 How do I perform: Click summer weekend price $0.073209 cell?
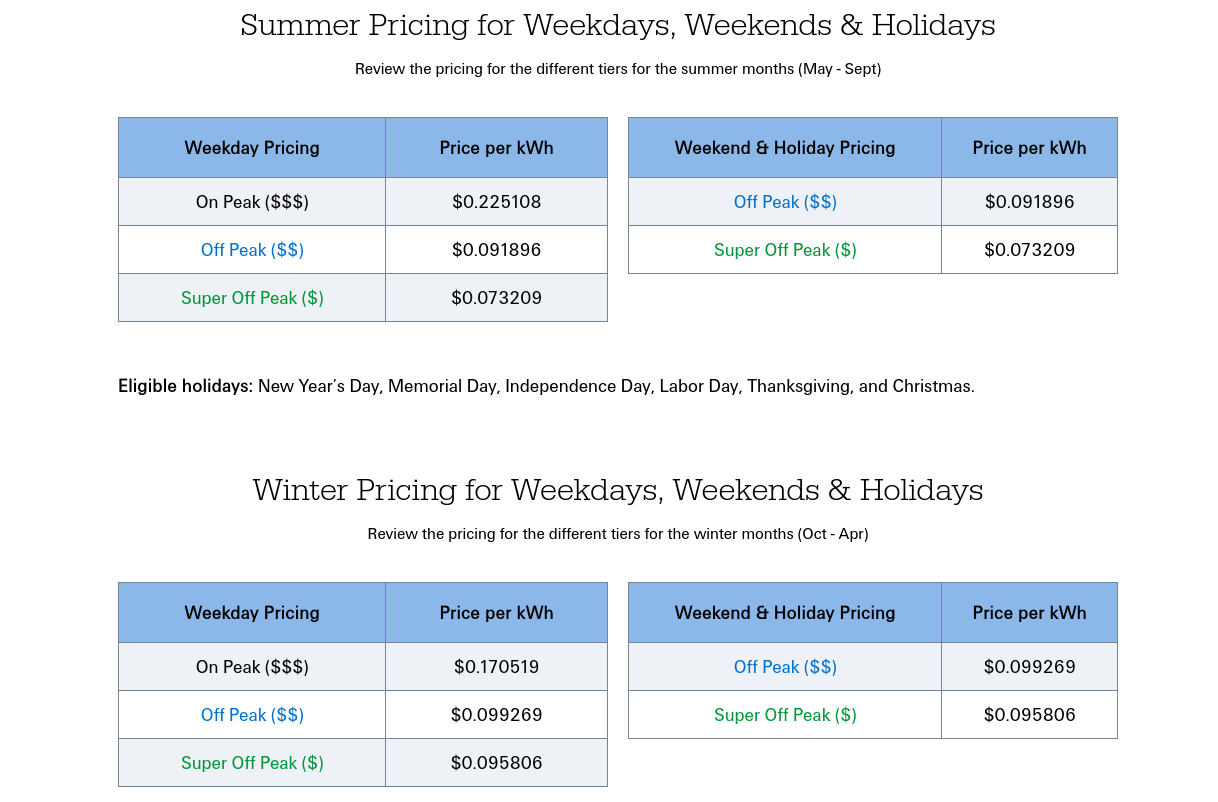[1029, 250]
